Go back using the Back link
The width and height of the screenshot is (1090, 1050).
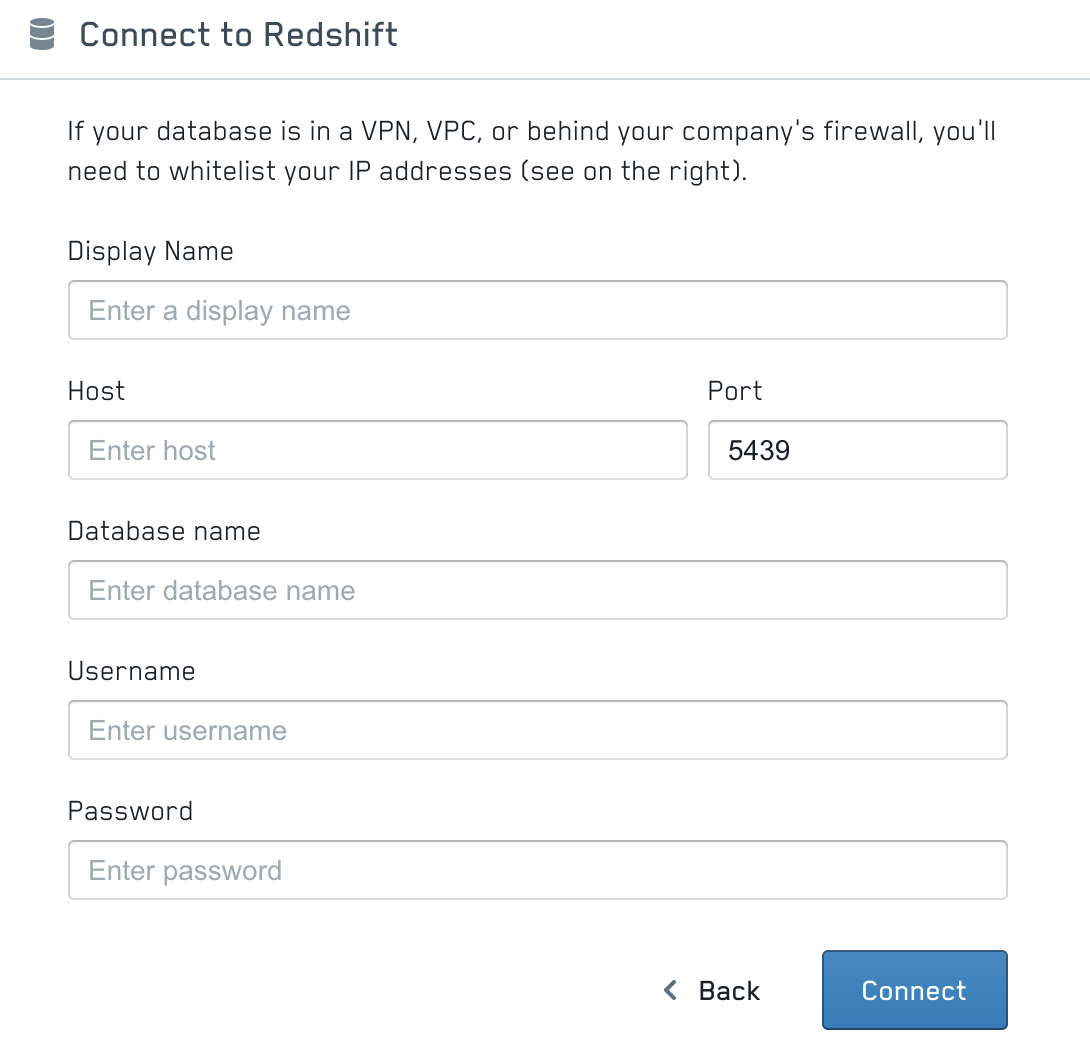pyautogui.click(x=729, y=990)
